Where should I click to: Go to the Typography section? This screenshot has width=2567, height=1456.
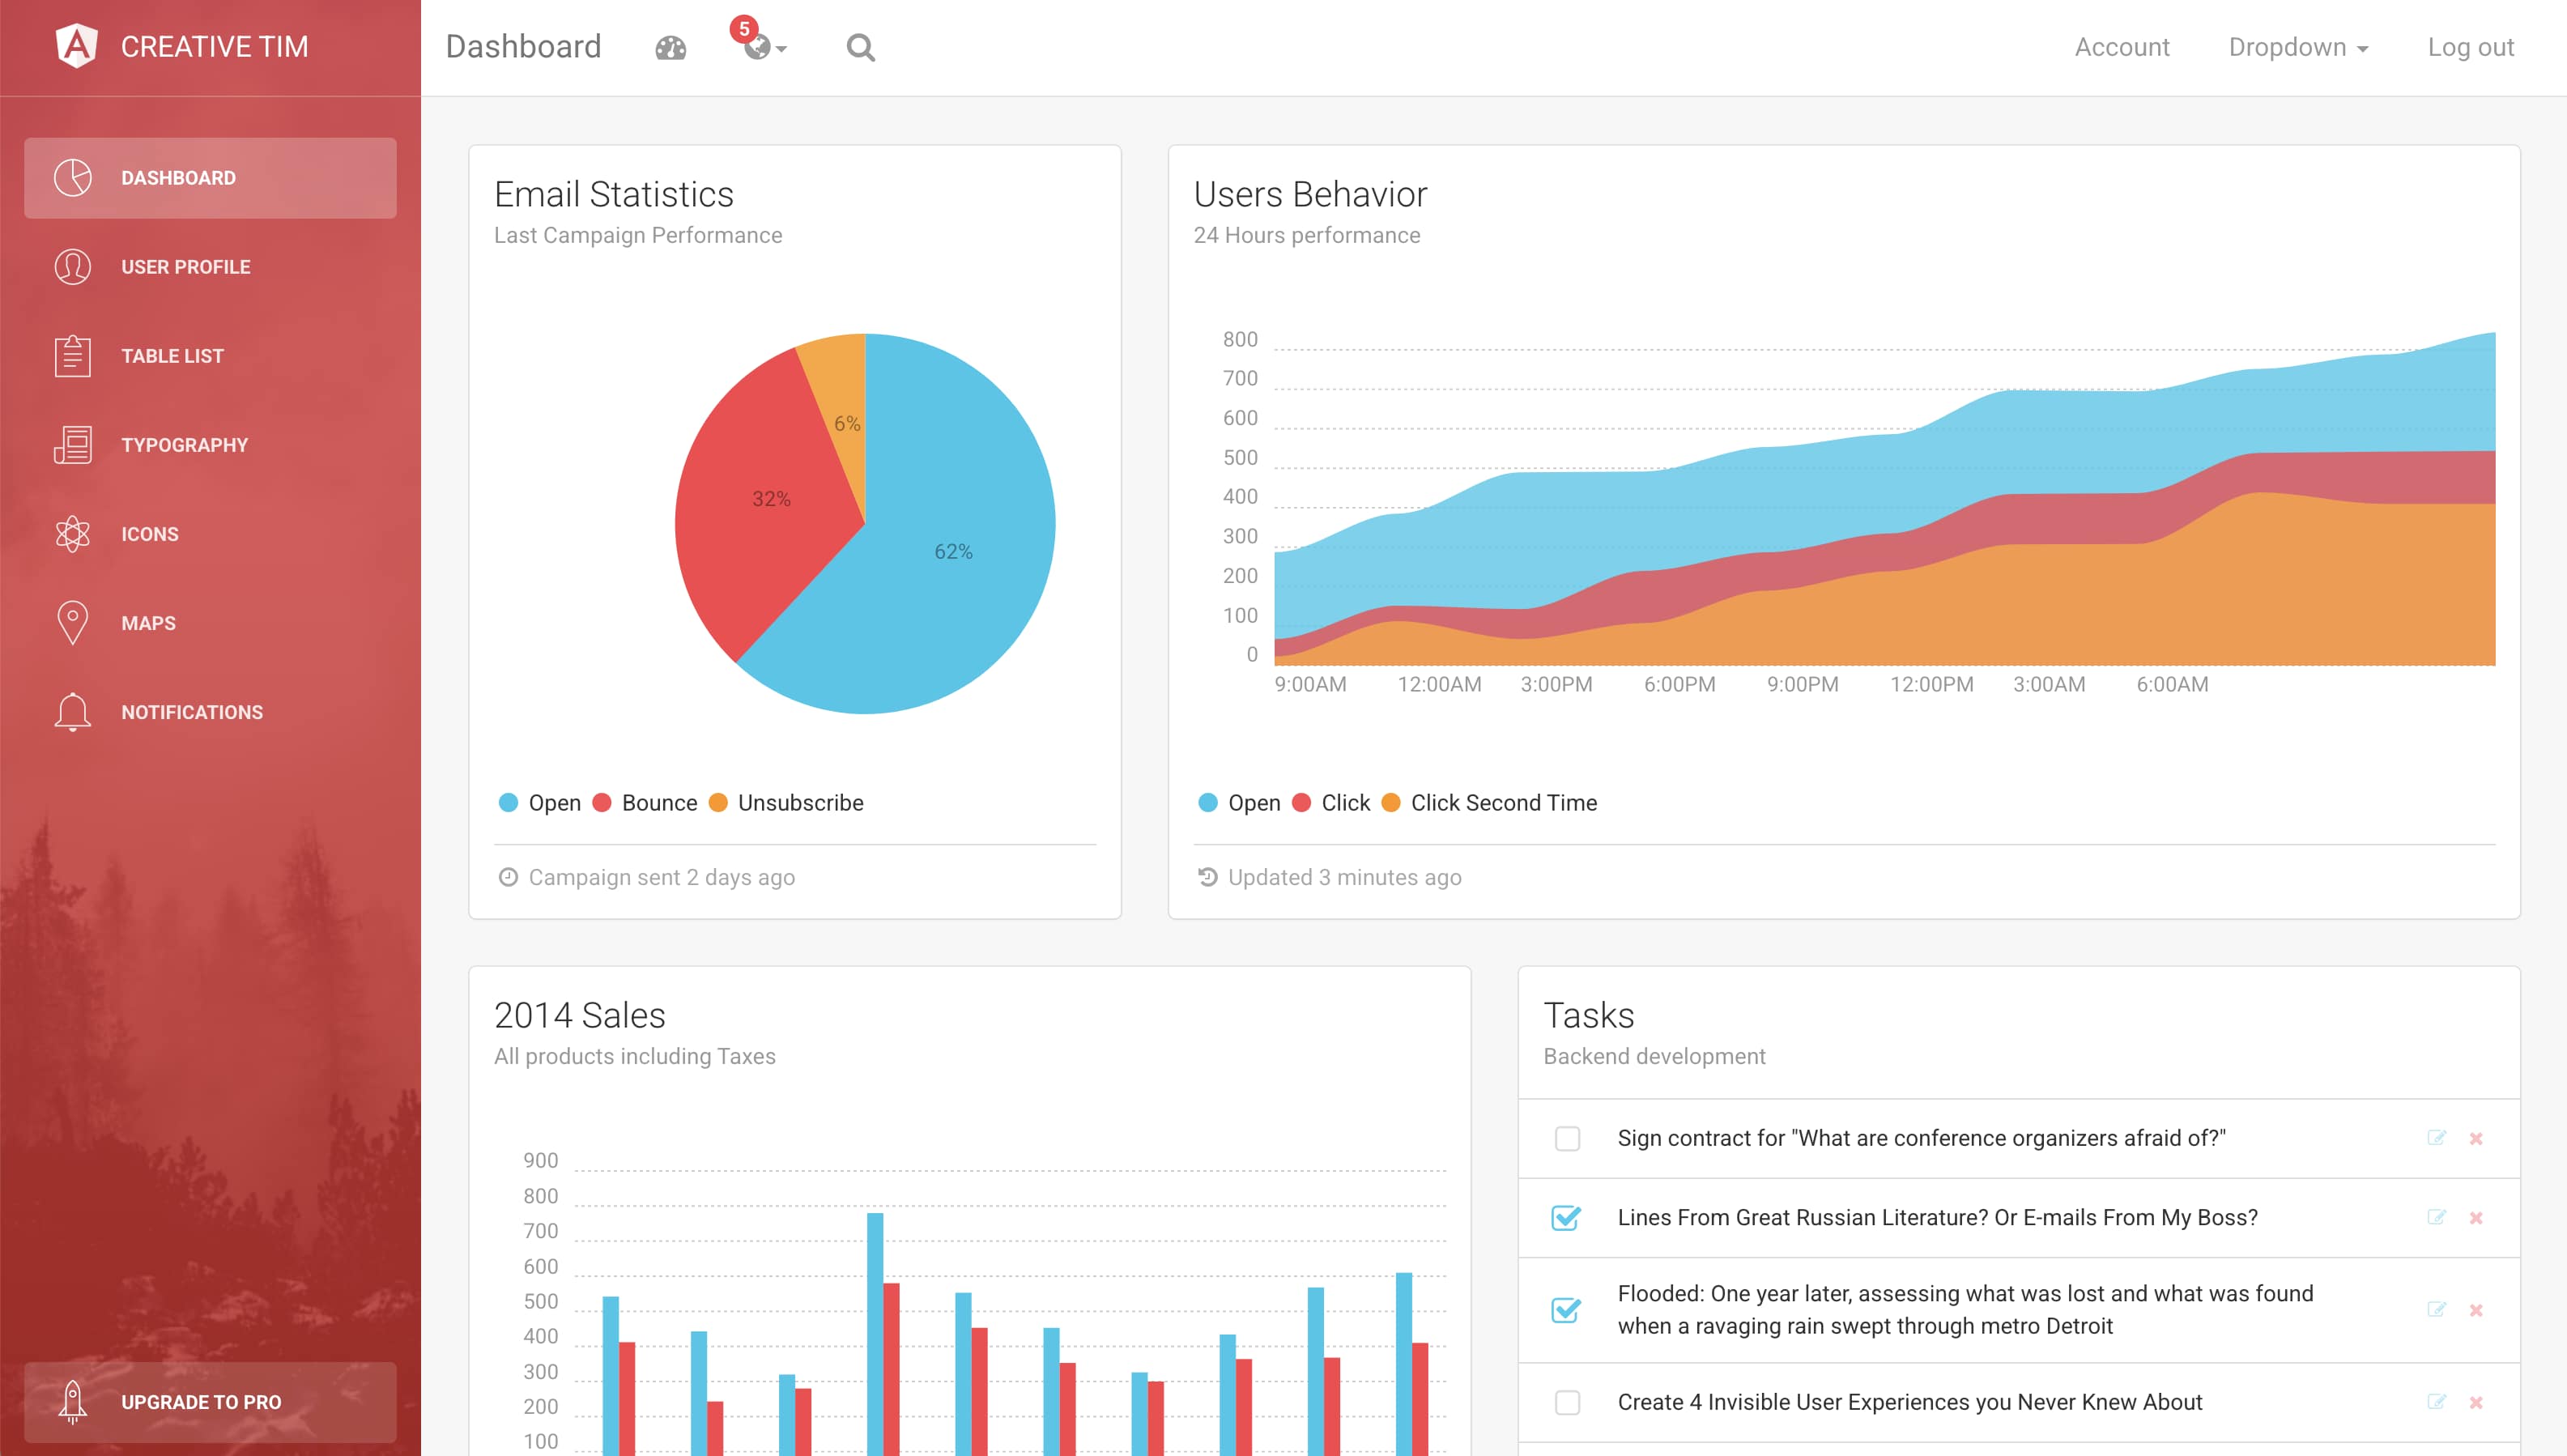coord(71,444)
